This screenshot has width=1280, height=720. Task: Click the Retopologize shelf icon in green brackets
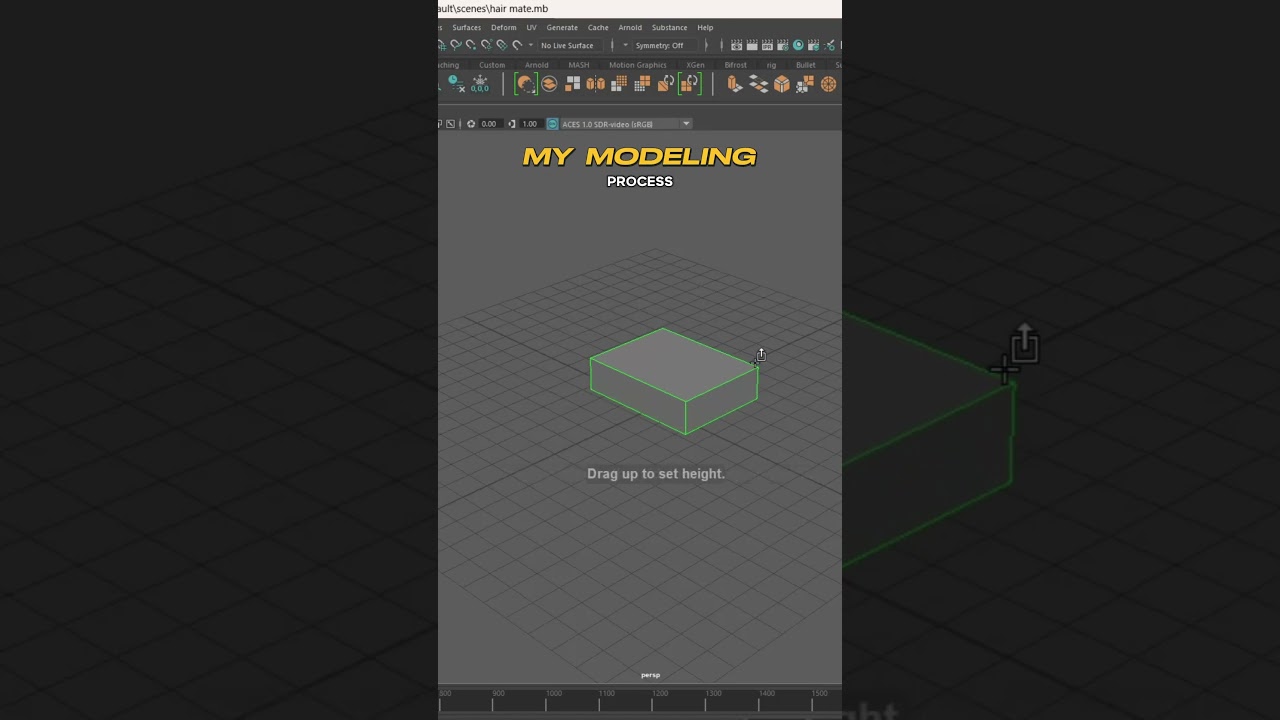point(690,83)
